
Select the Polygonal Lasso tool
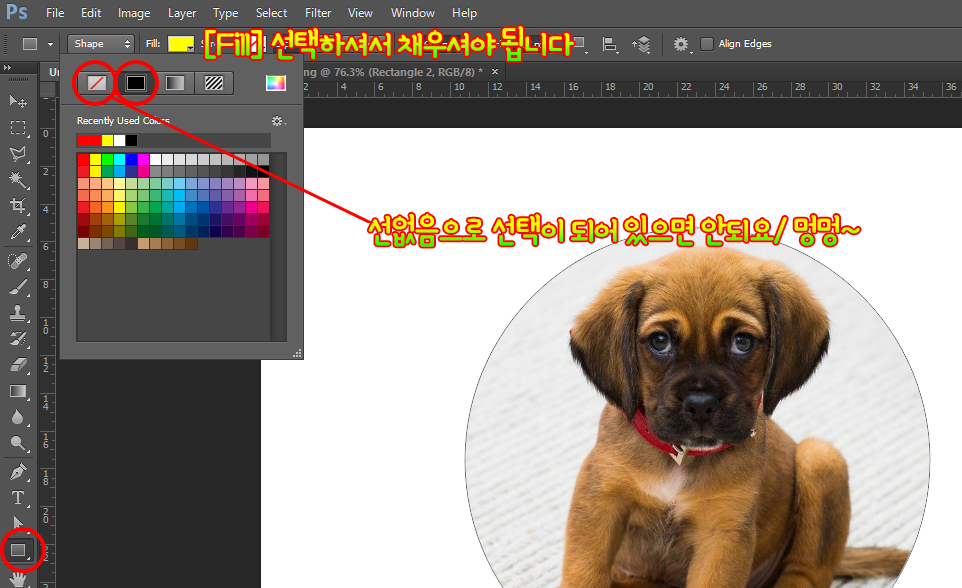click(x=18, y=153)
